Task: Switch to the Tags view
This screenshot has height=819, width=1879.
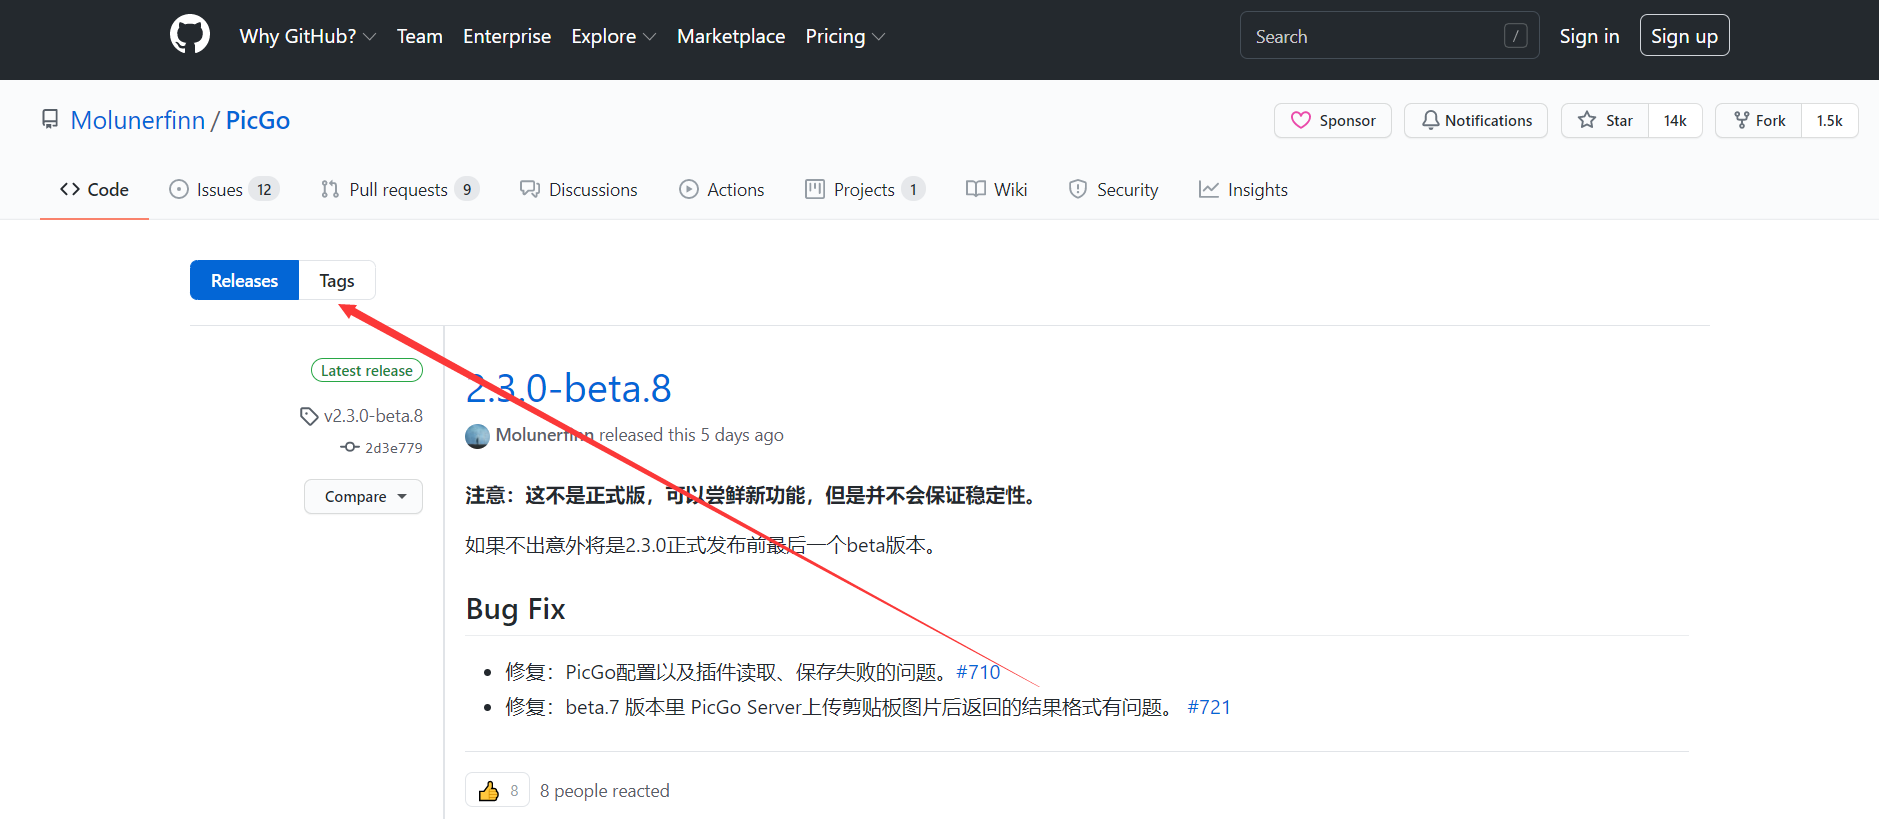Action: click(337, 280)
